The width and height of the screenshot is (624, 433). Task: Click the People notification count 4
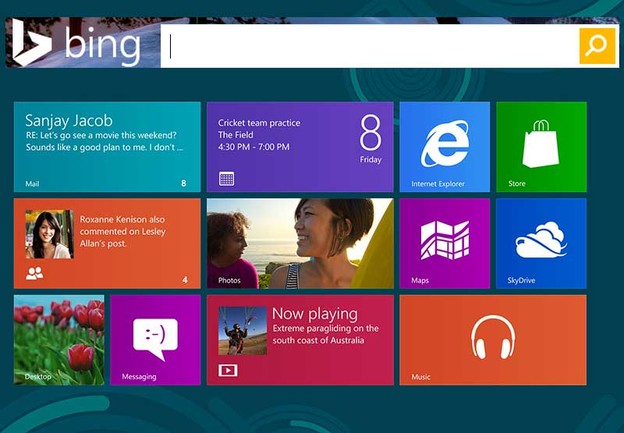185,280
